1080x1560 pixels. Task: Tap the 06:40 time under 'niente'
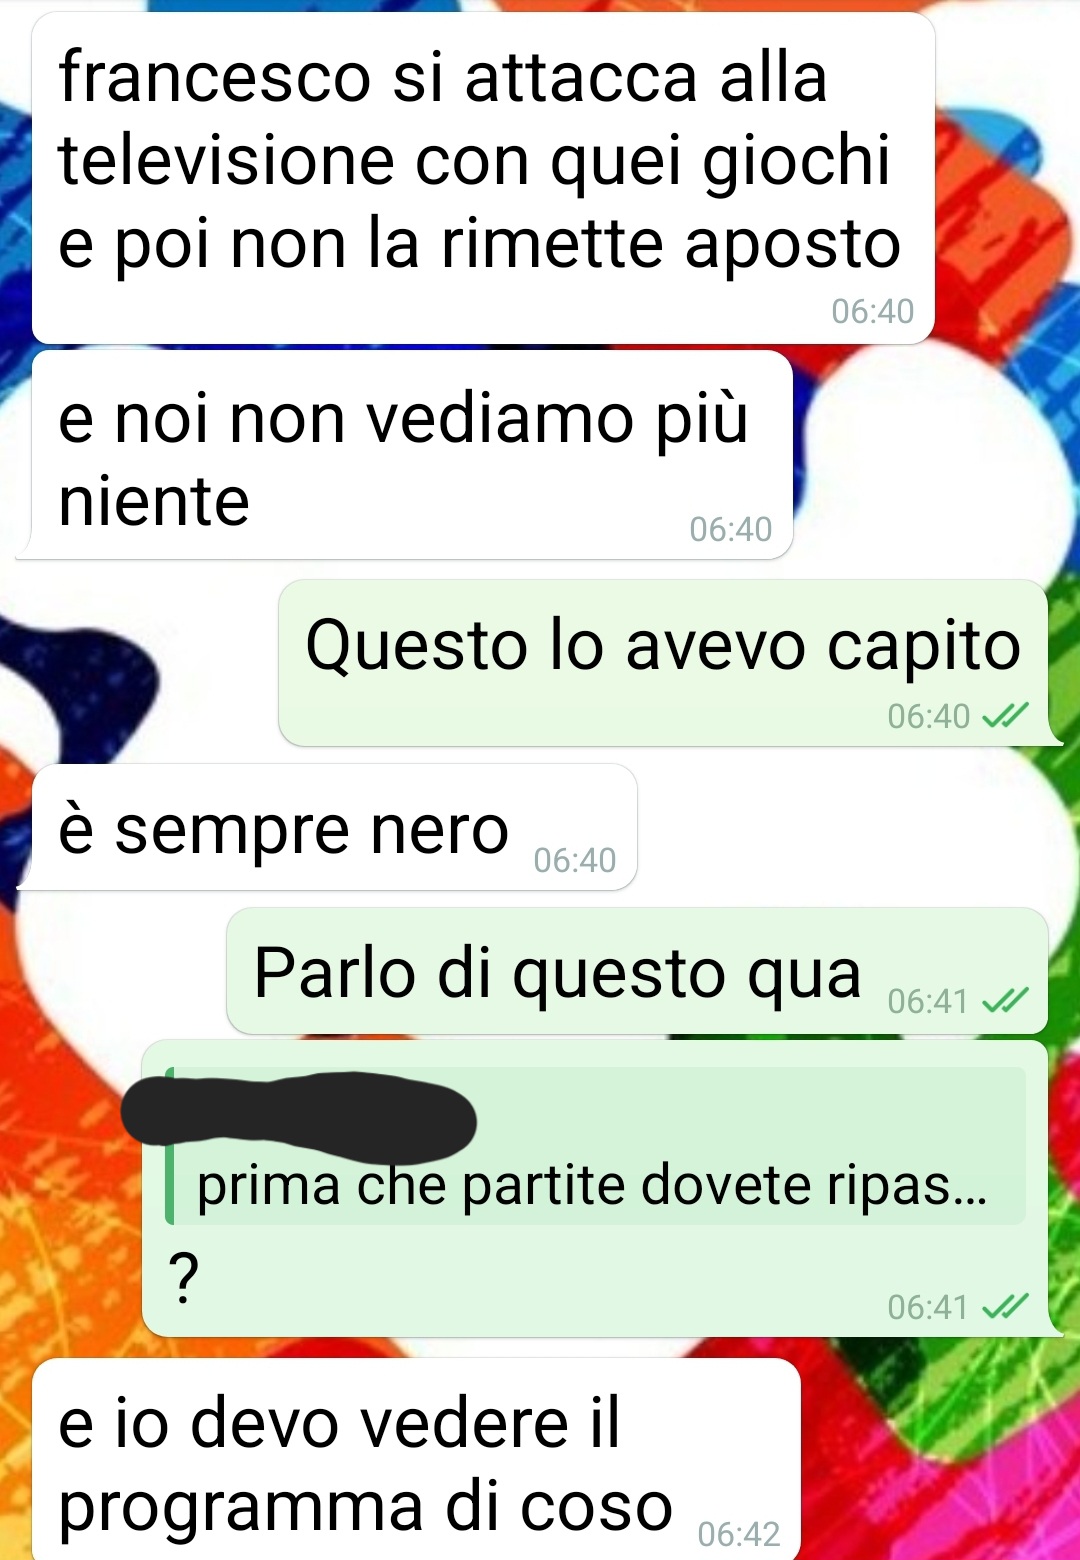(x=731, y=529)
